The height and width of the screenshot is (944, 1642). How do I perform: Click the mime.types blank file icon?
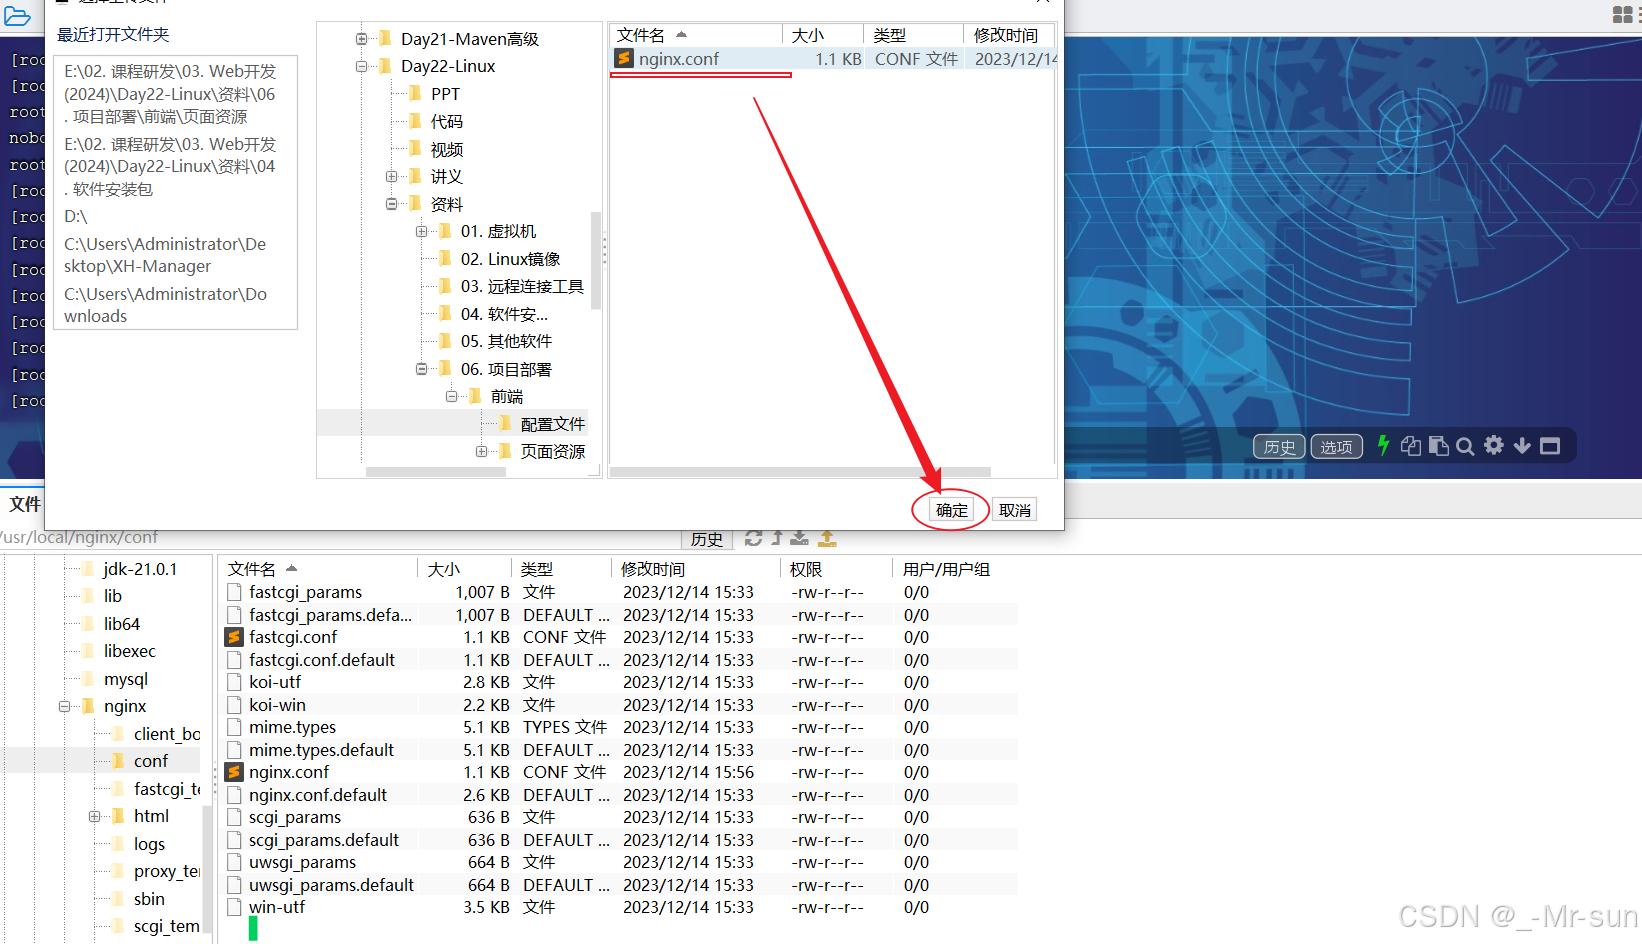[x=235, y=727]
